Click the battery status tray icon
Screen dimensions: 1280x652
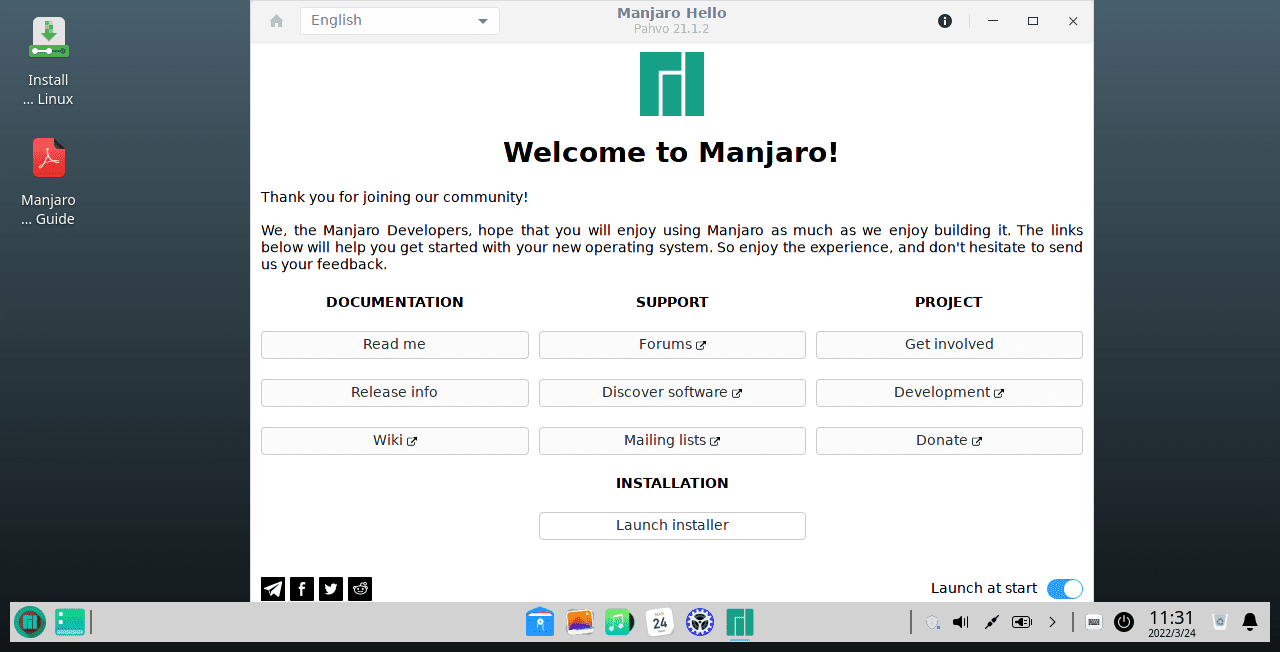point(1021,622)
